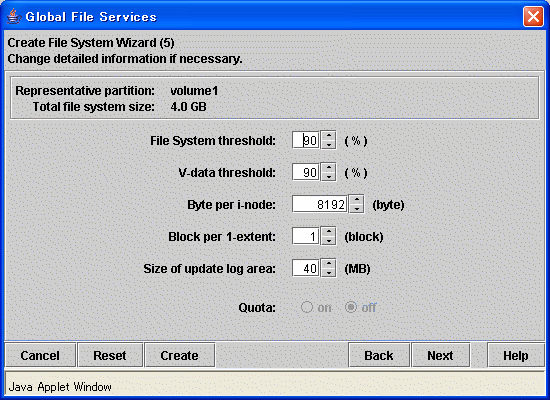The width and height of the screenshot is (550, 400).
Task: Proceed with the Next button
Action: (x=441, y=355)
